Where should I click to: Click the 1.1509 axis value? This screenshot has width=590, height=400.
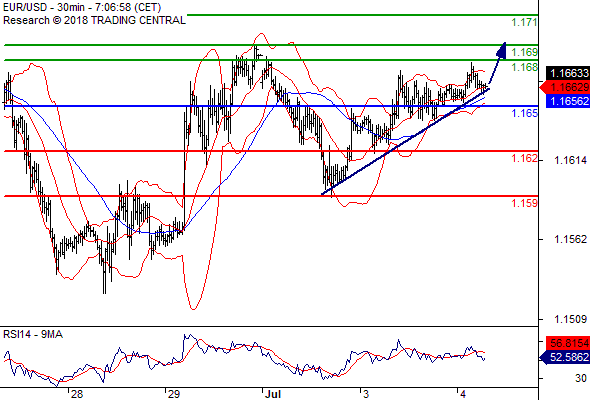click(x=570, y=319)
